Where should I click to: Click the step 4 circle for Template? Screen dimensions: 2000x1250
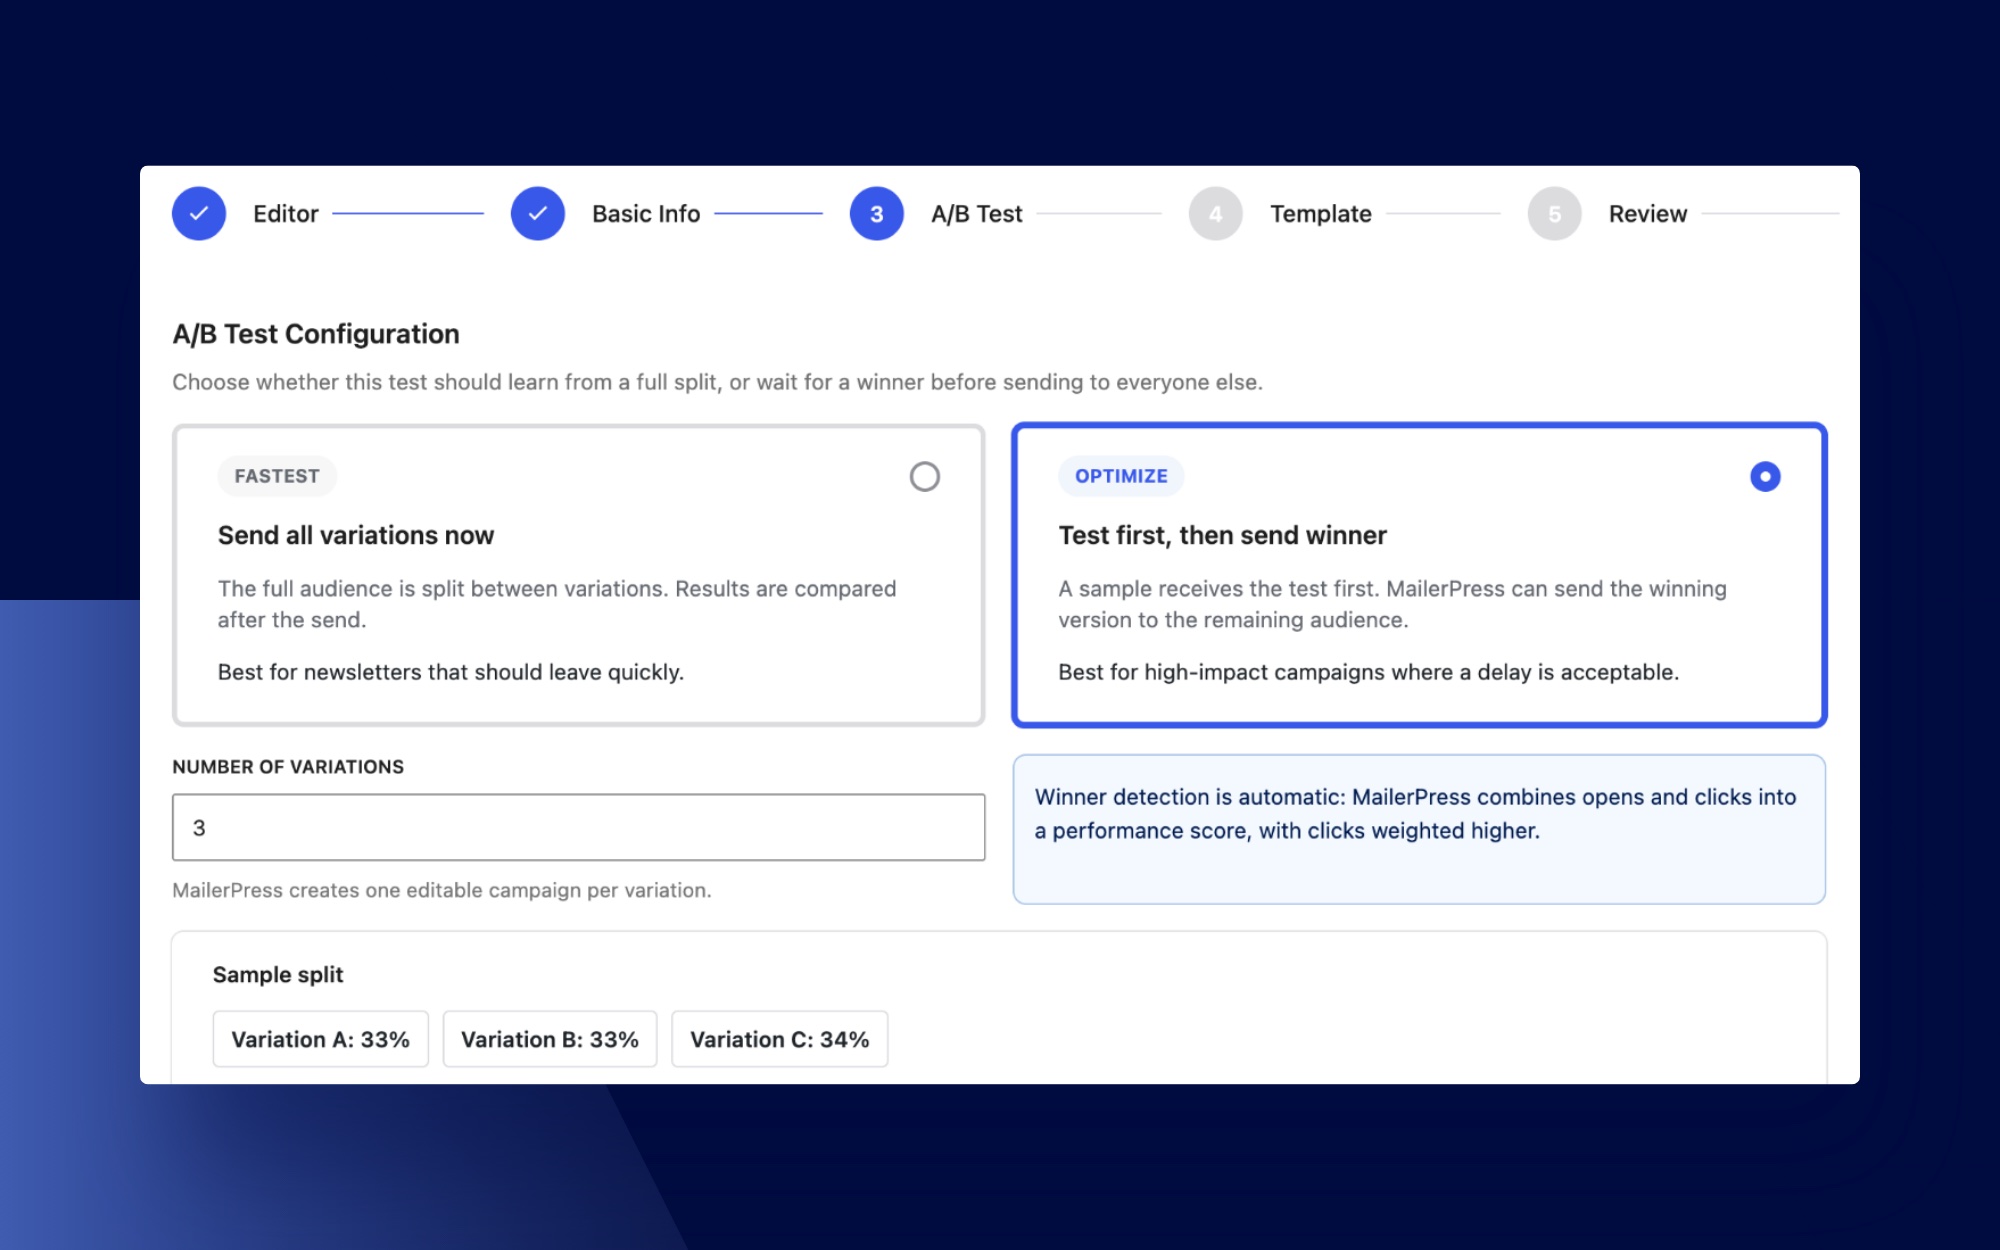click(x=1216, y=213)
